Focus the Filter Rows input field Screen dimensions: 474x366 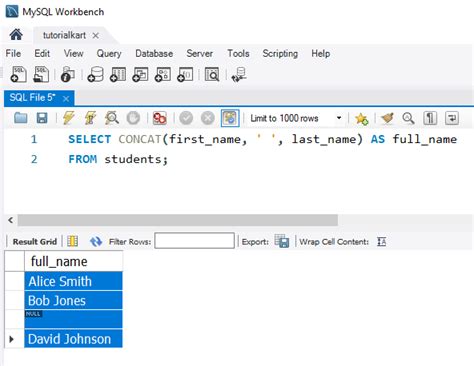195,241
